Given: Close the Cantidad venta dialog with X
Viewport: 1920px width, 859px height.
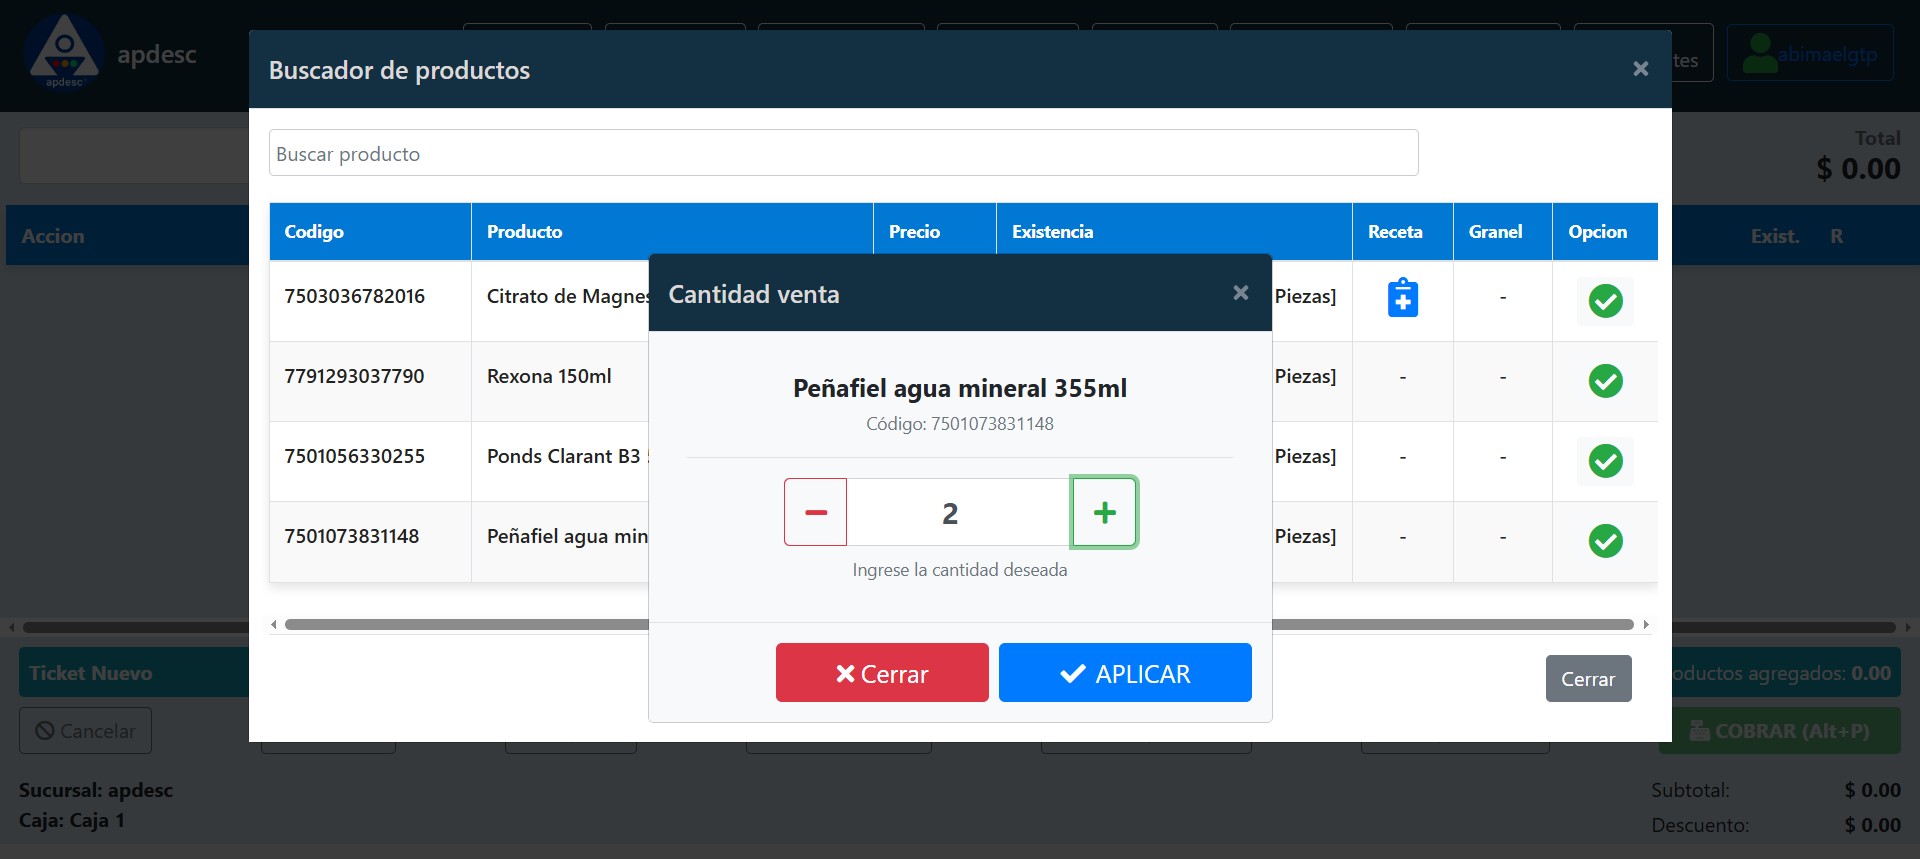Looking at the screenshot, I should (x=1240, y=293).
